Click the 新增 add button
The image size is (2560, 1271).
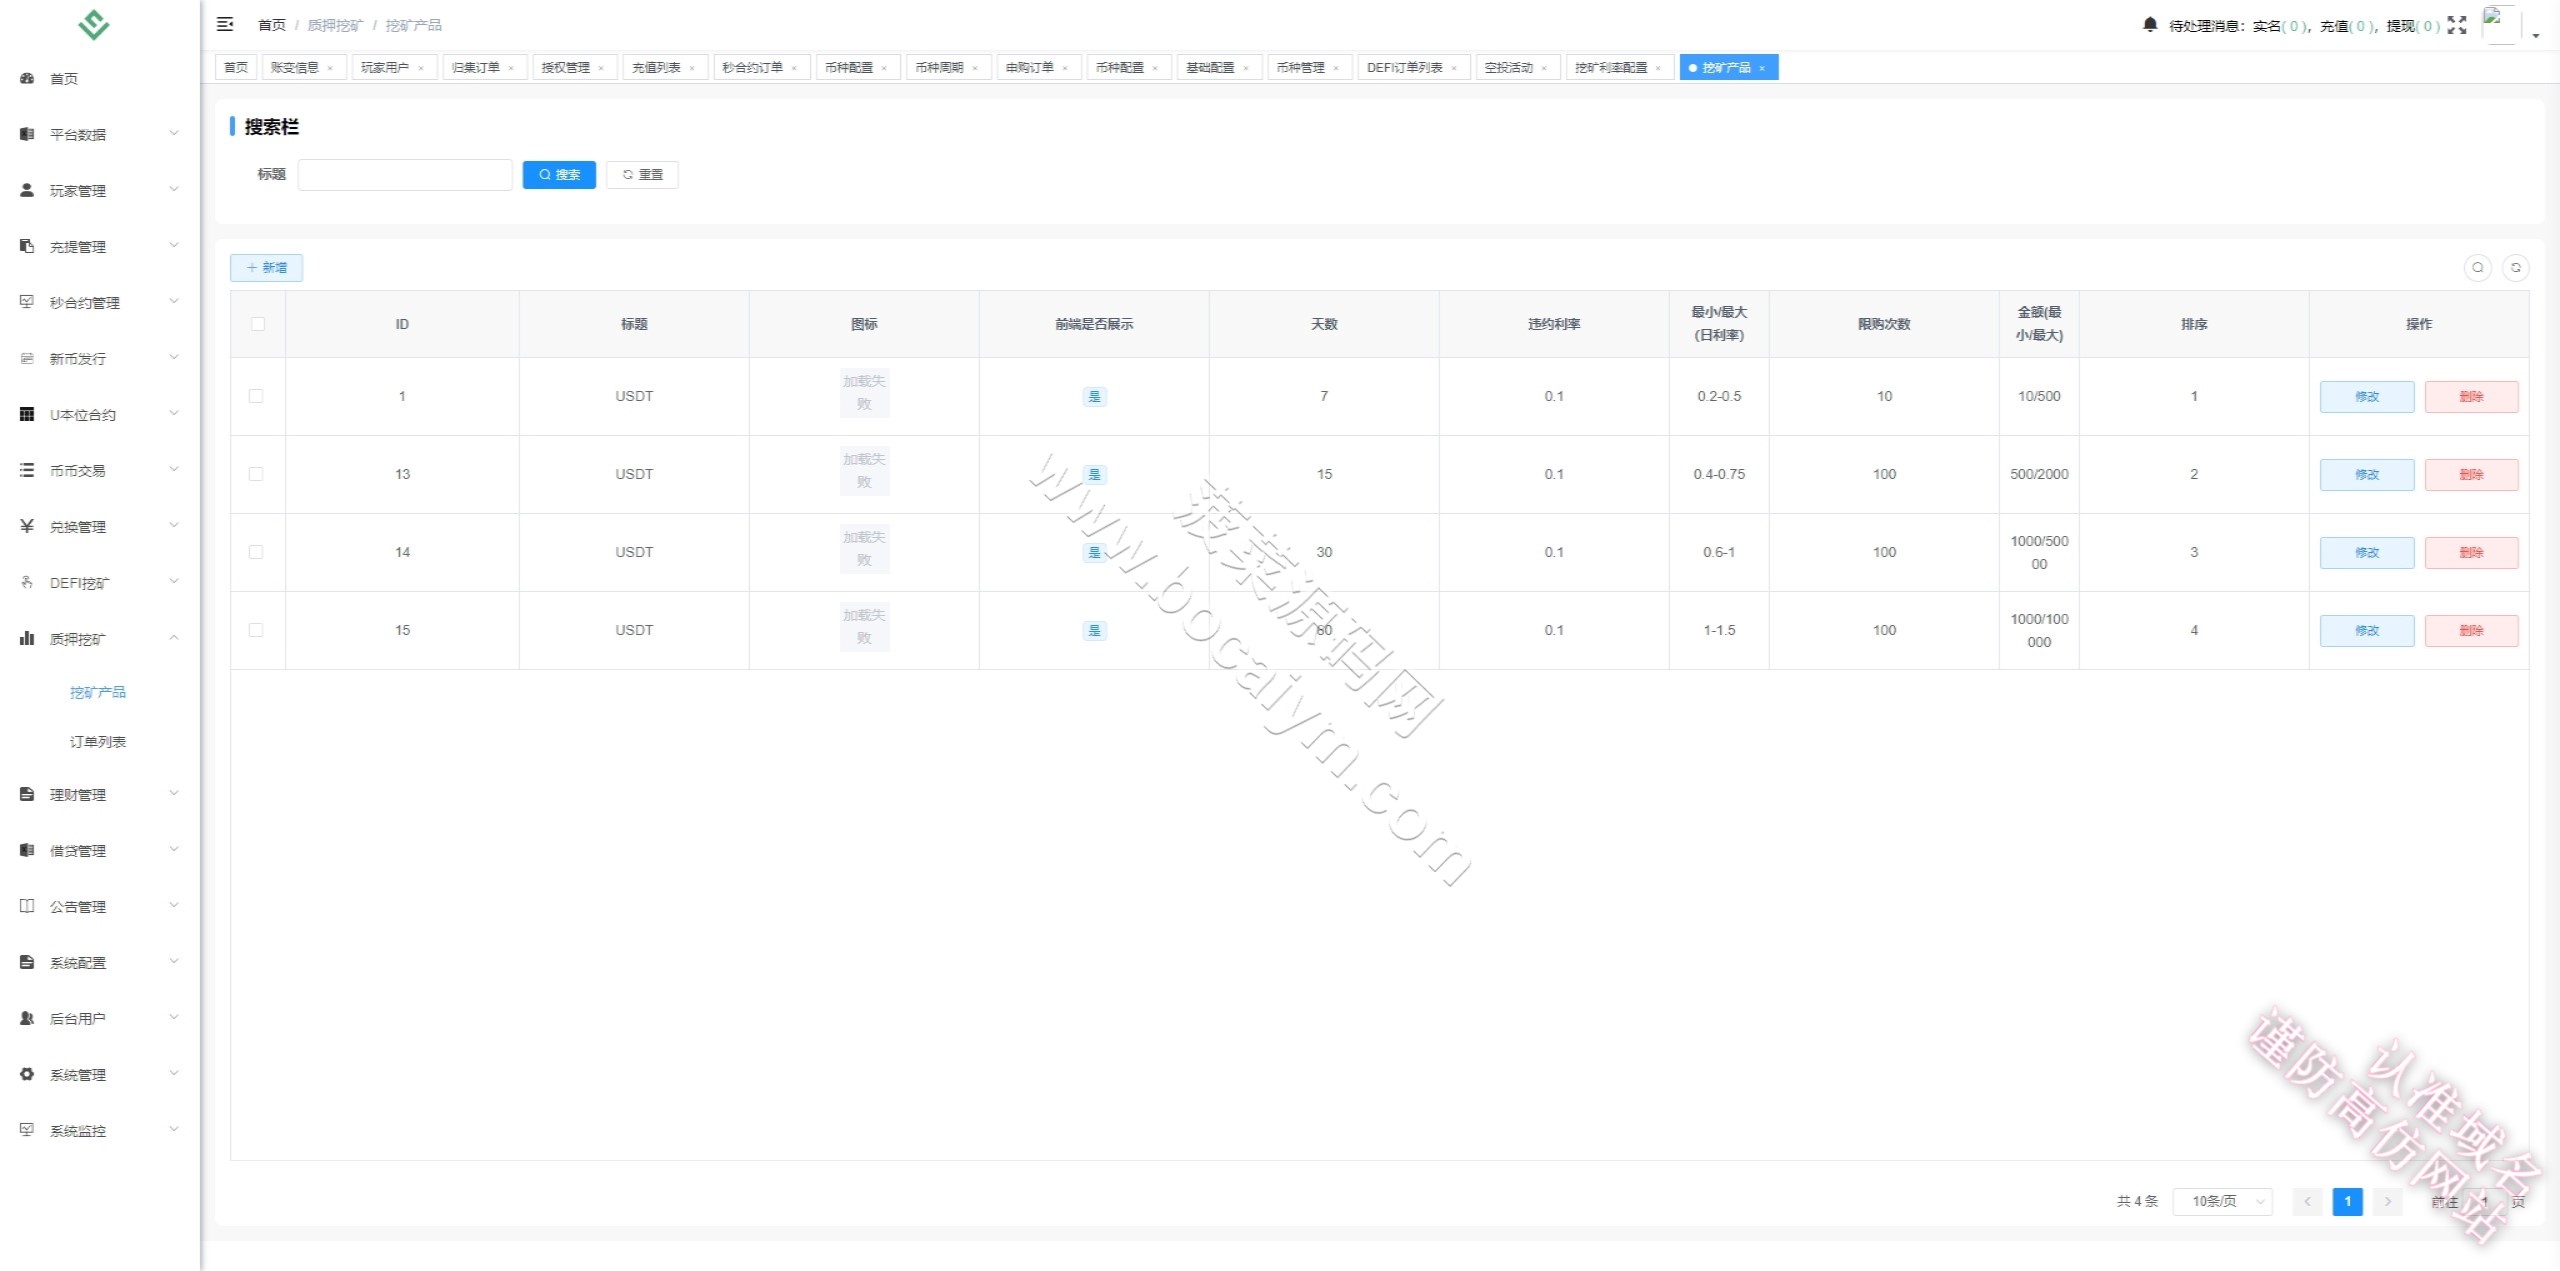click(x=266, y=267)
